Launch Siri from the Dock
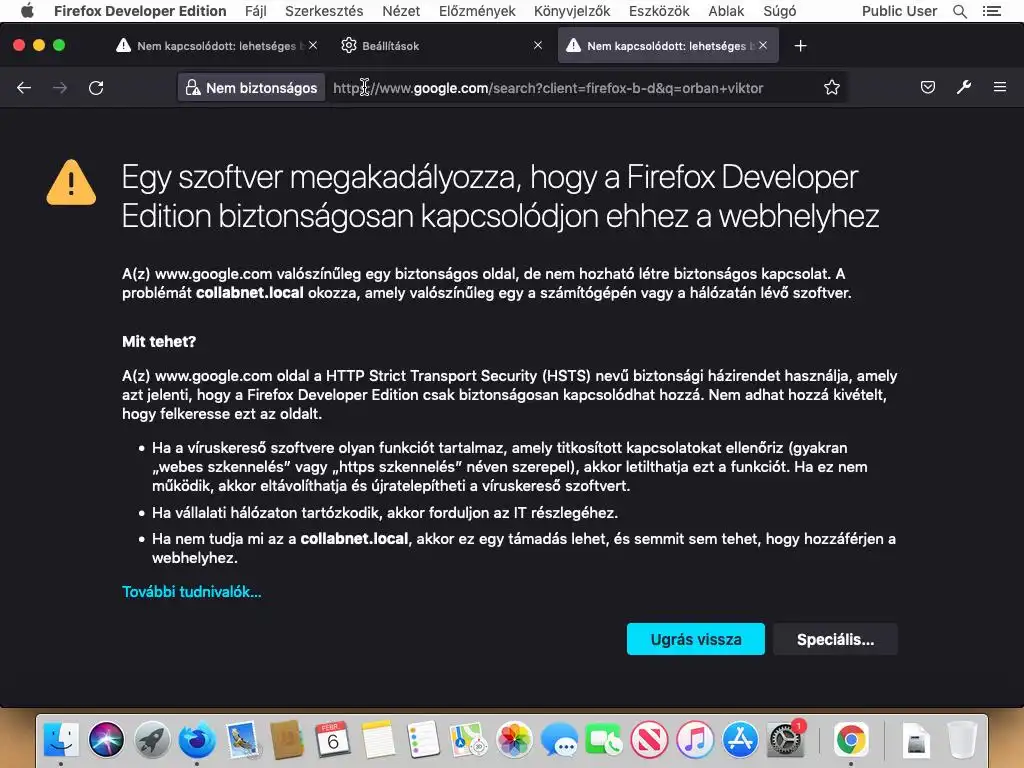 106,740
